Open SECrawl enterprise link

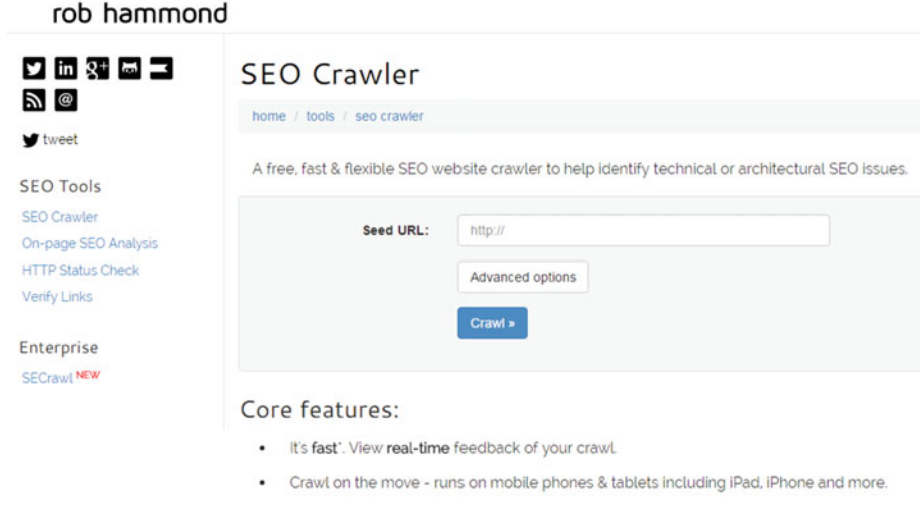pos(47,378)
